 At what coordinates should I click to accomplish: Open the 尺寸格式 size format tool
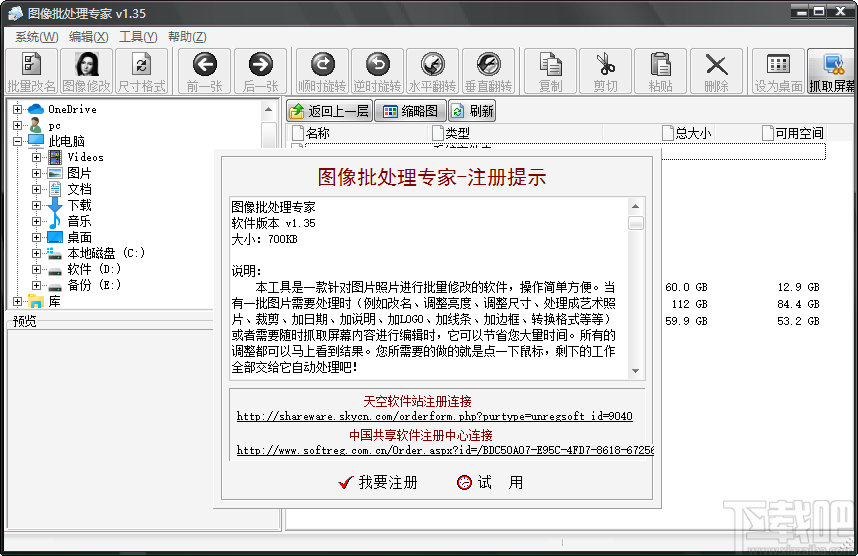coord(142,71)
